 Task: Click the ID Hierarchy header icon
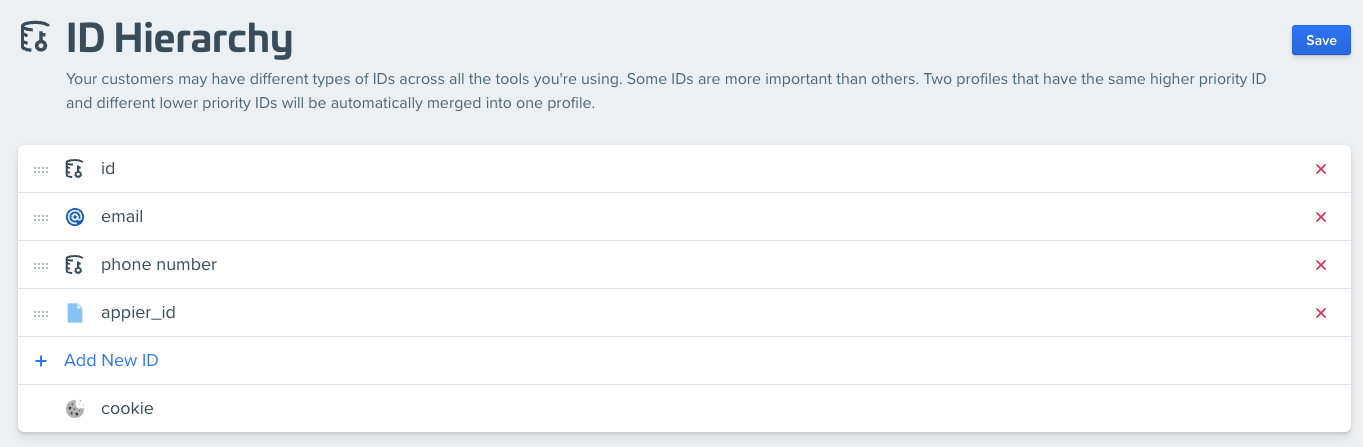point(35,37)
